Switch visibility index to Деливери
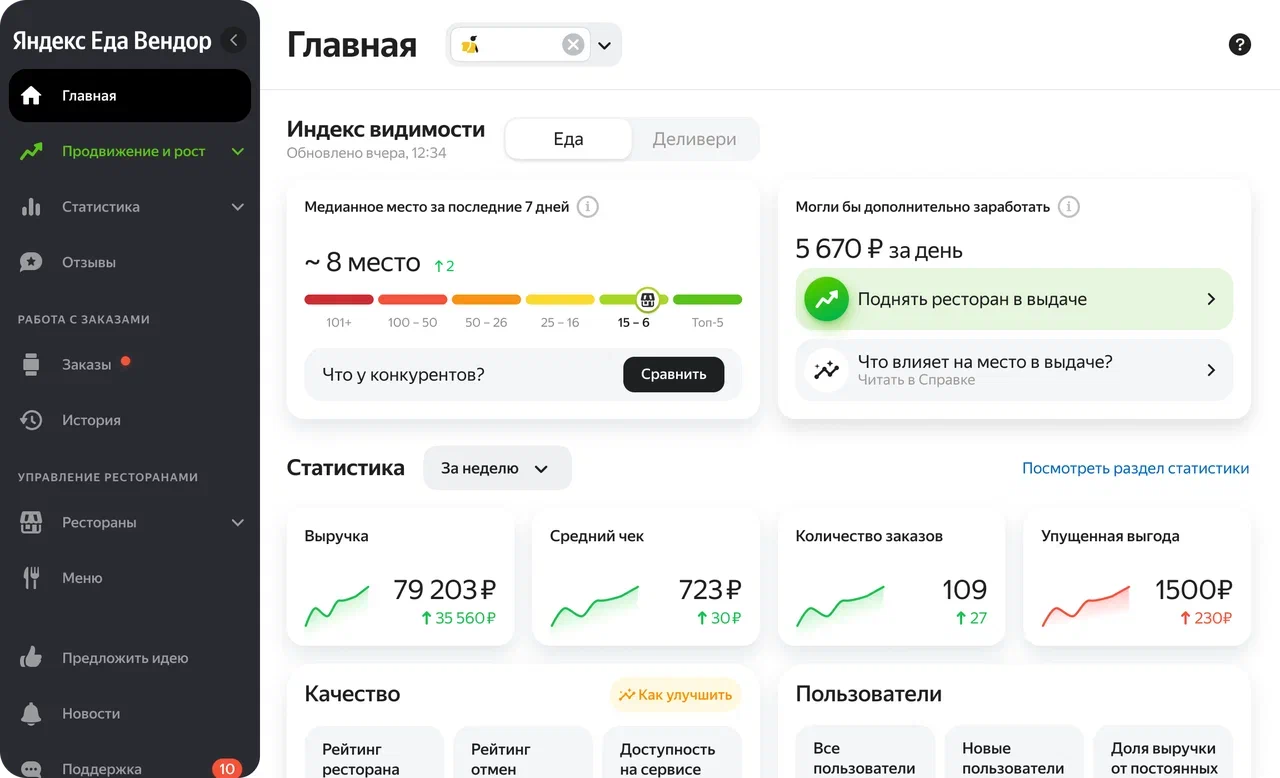Screen dimensions: 1280x778 click(694, 139)
